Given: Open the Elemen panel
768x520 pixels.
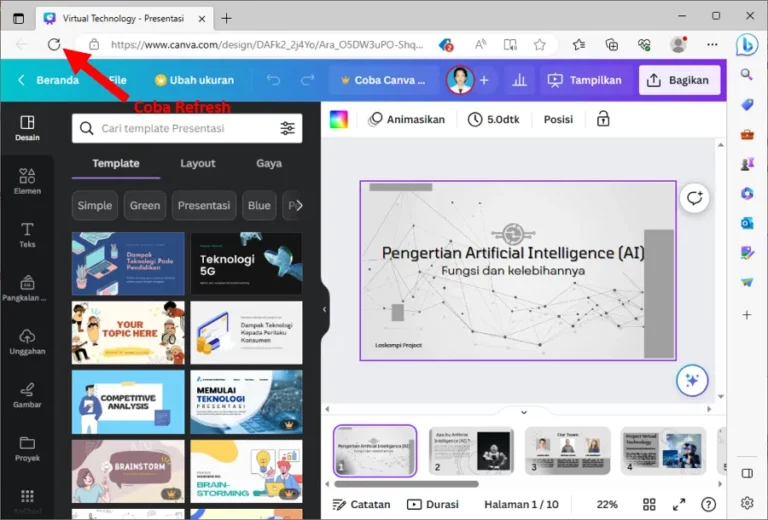Looking at the screenshot, I should coord(27,181).
